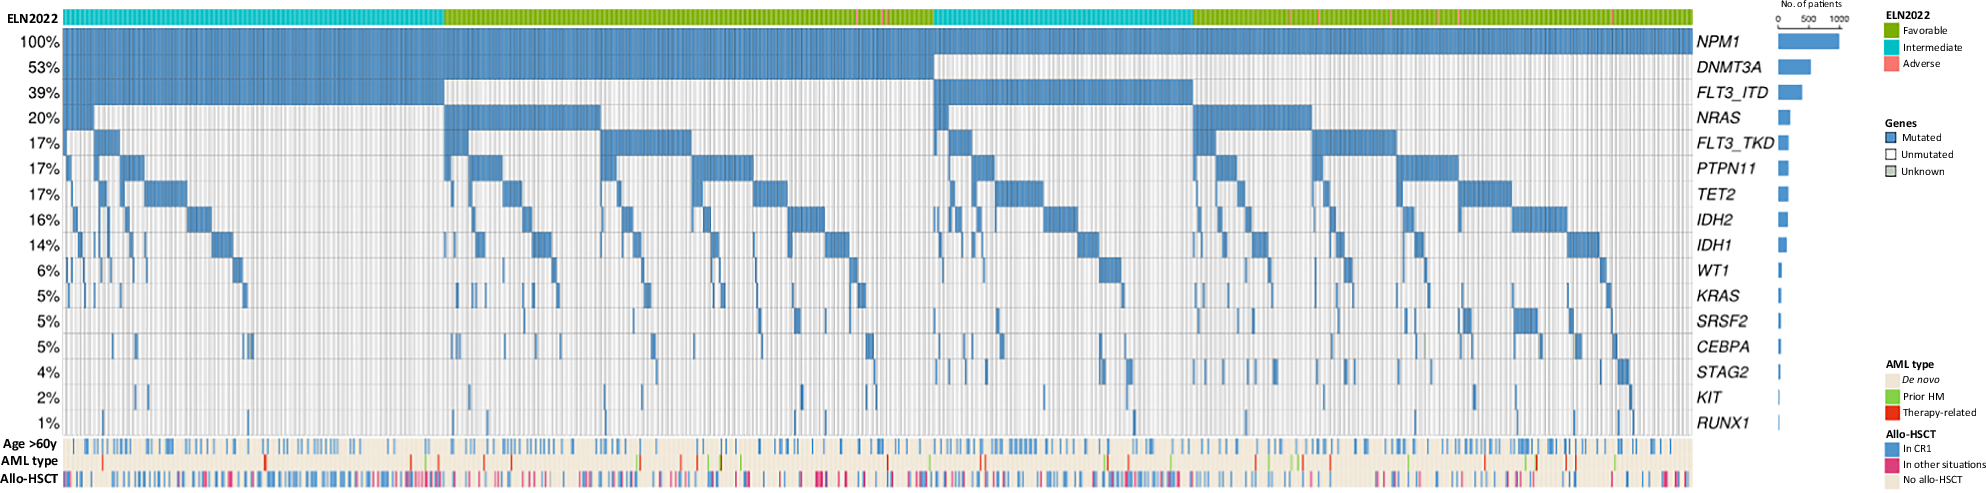Click the DNMT3A gene label
The image size is (1986, 493).
(1728, 67)
